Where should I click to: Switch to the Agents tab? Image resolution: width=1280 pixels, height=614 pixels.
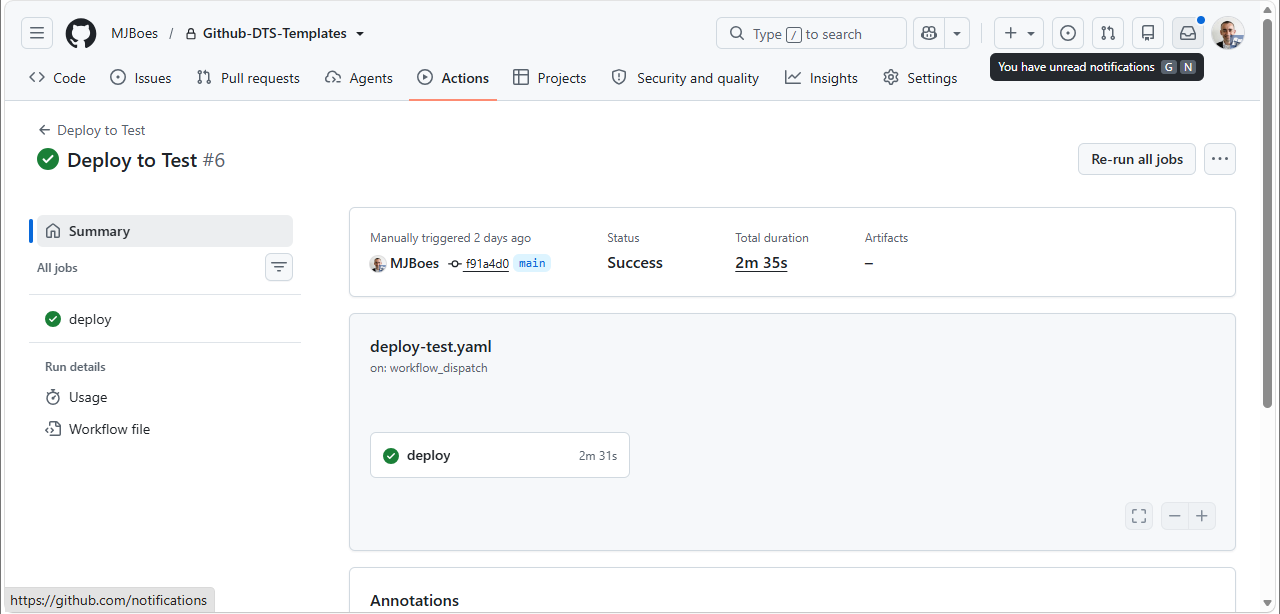coord(359,78)
